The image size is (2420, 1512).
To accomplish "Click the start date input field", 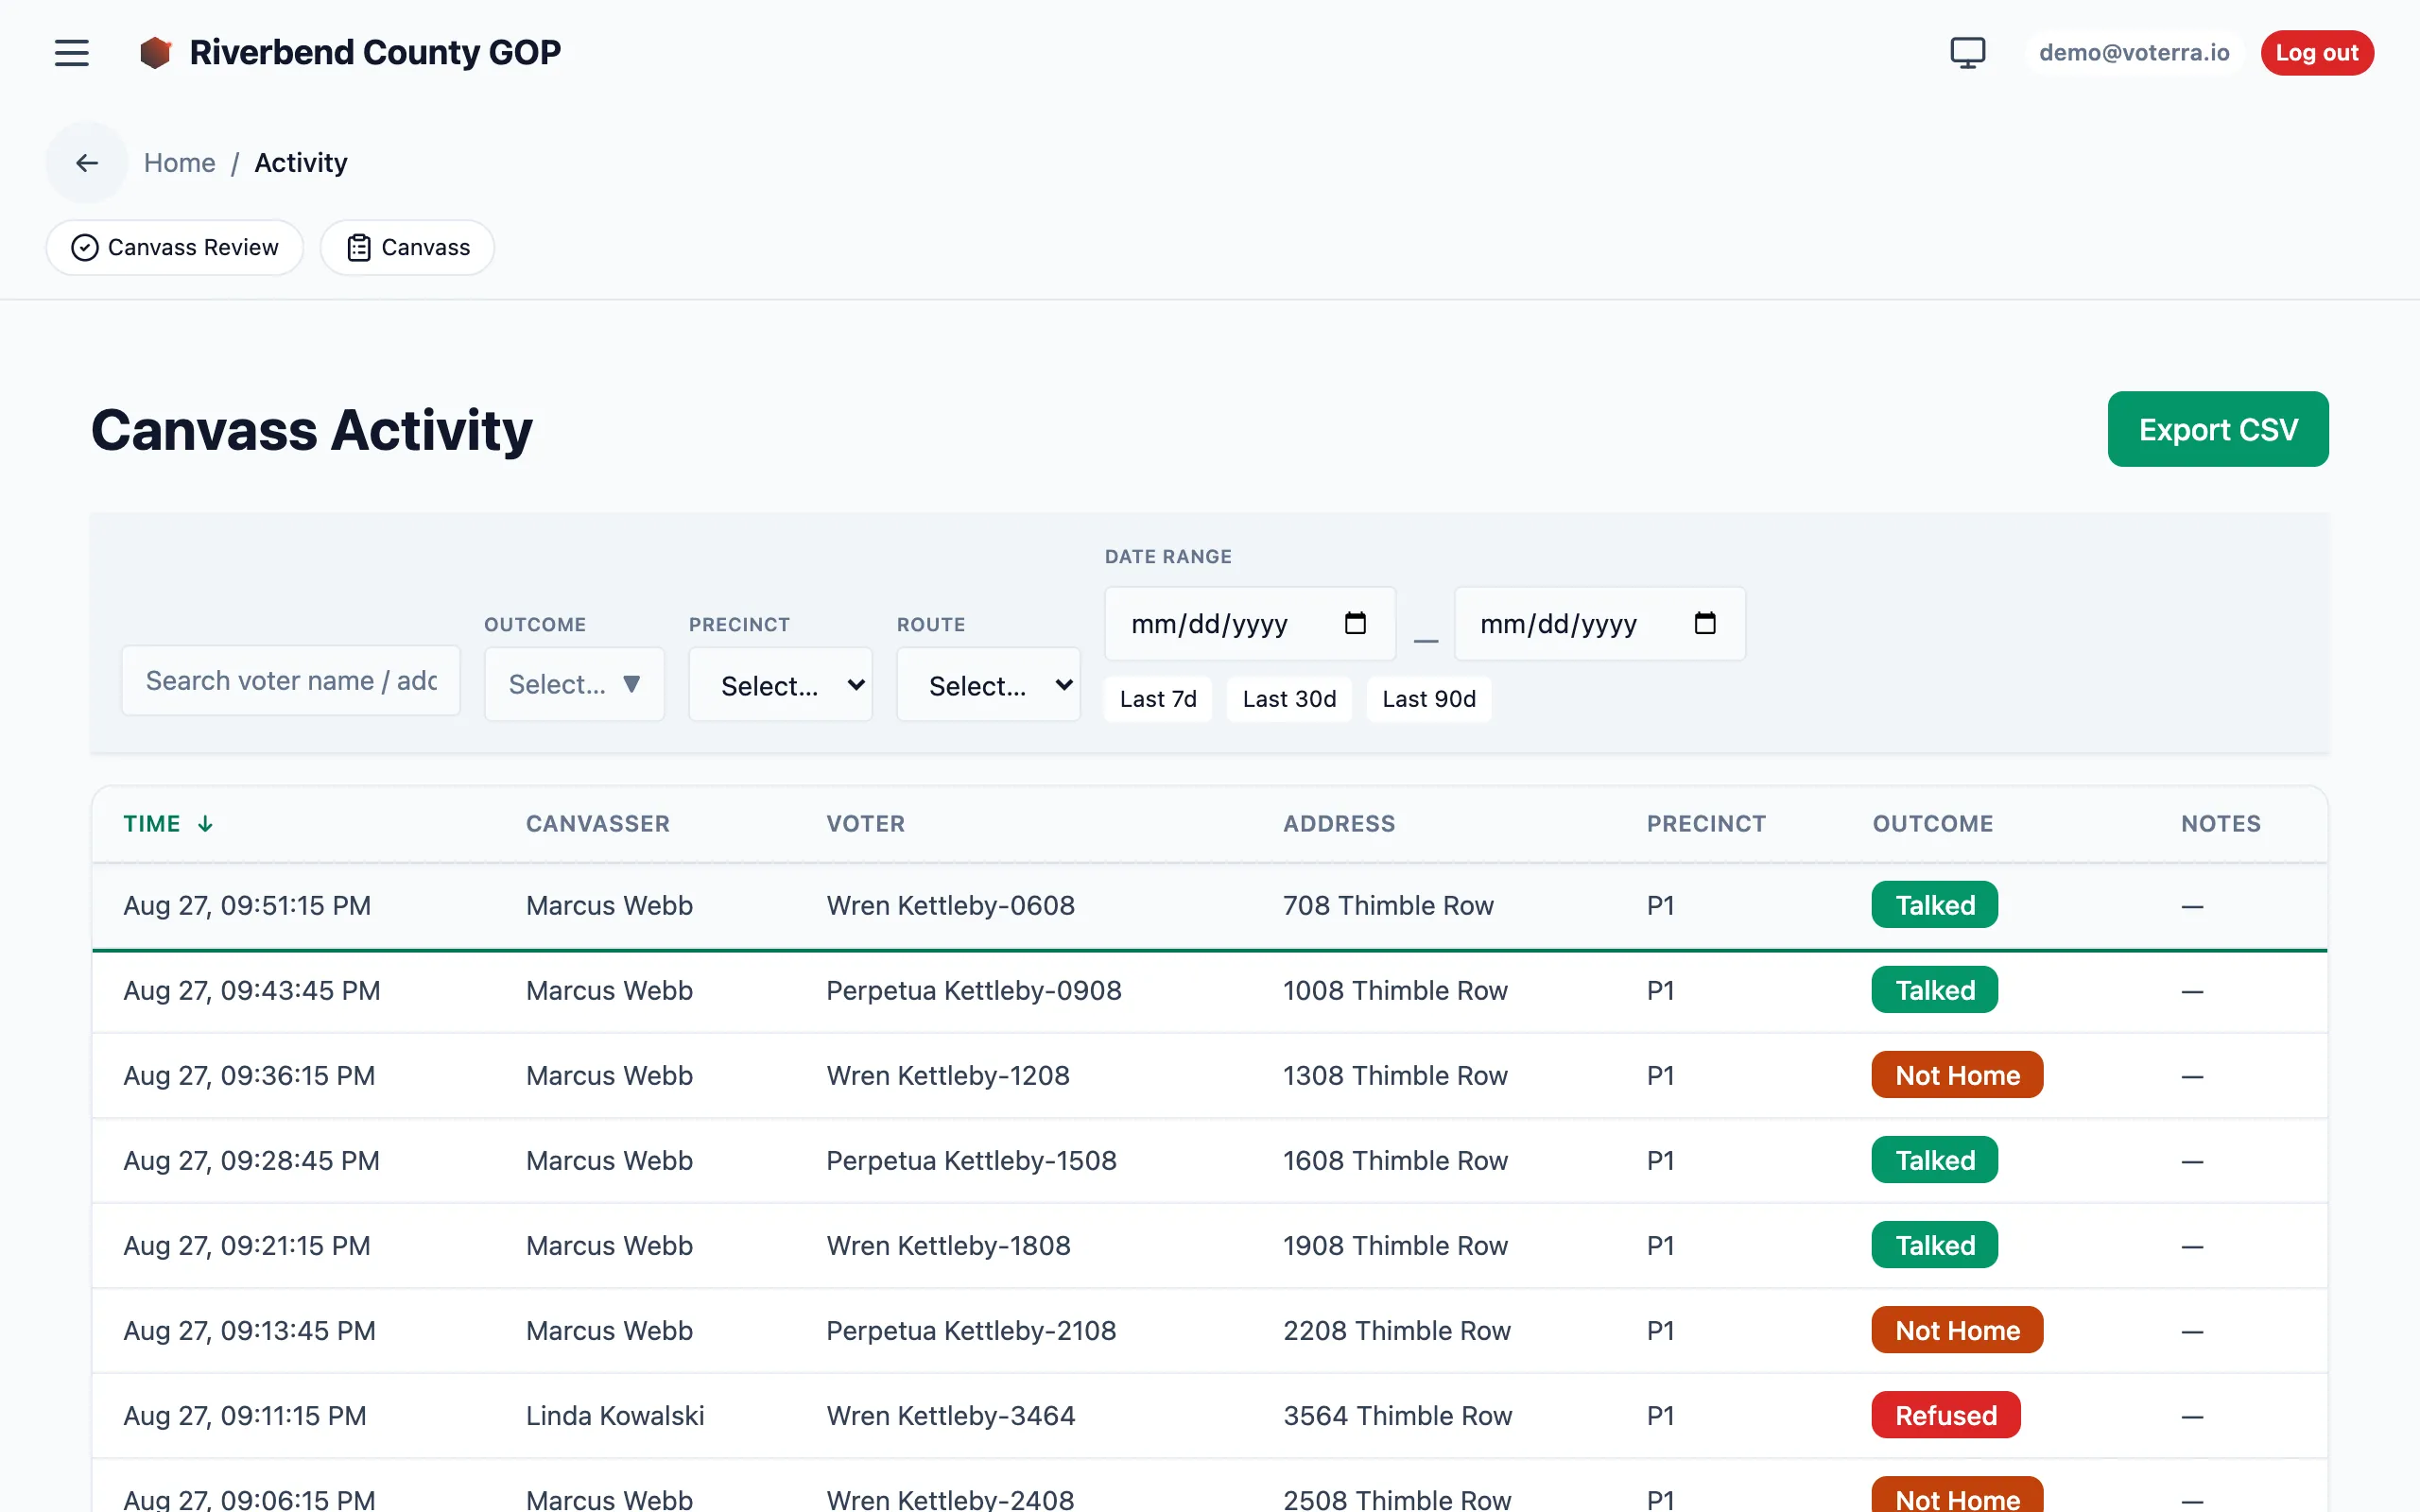I will click(x=1250, y=624).
